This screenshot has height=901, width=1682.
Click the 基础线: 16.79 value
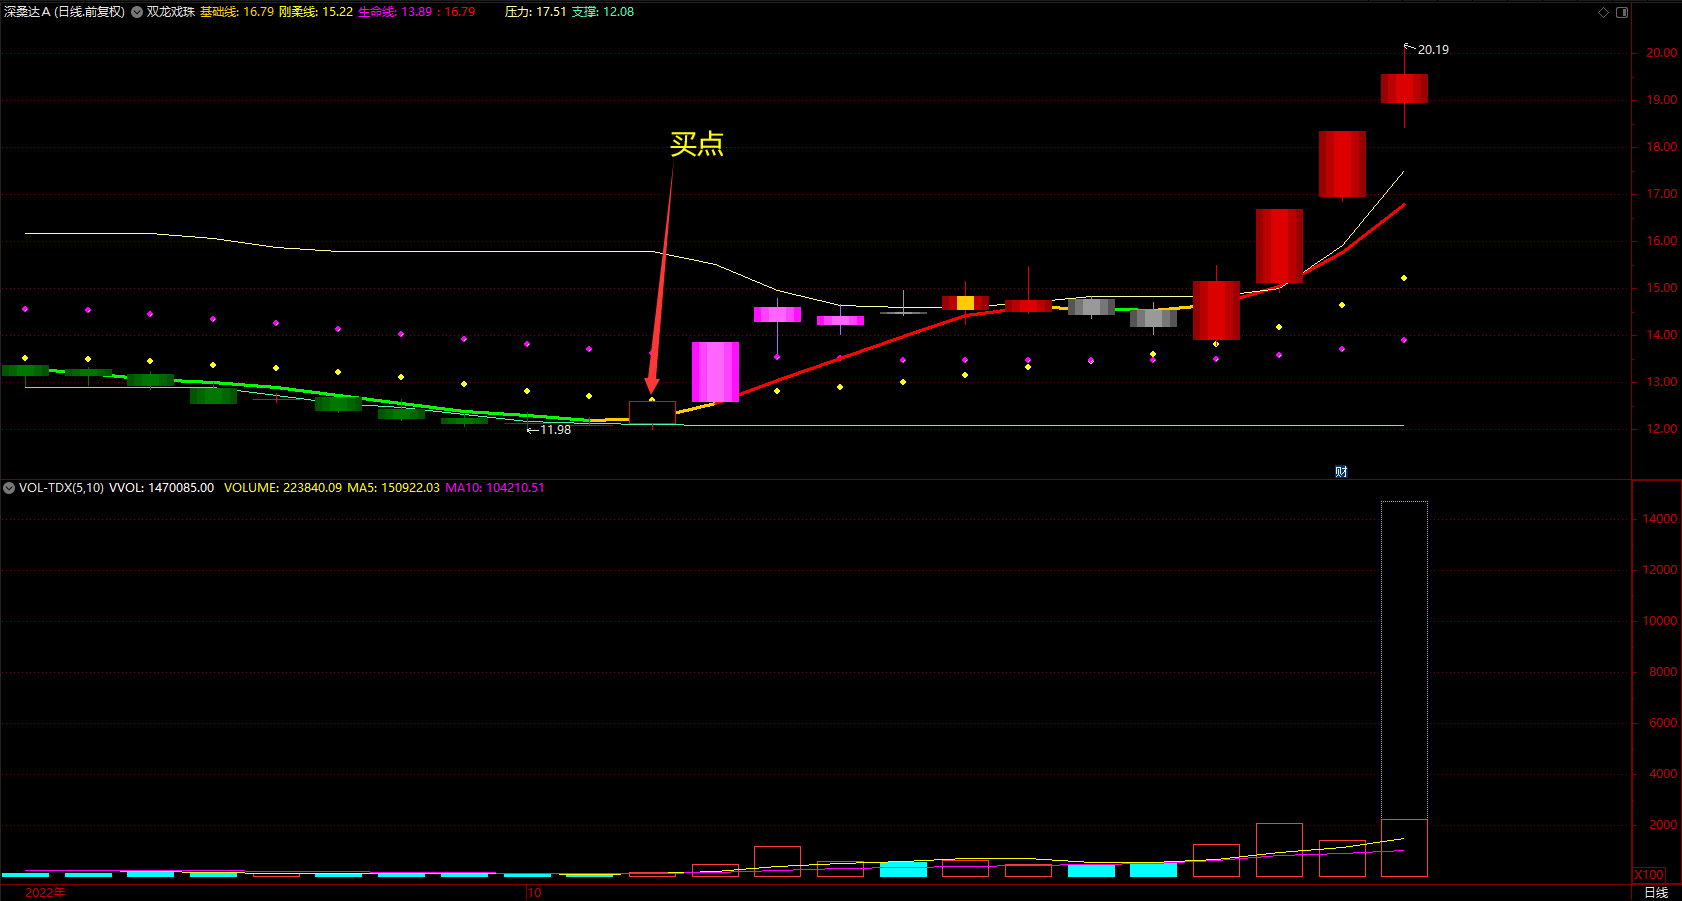[237, 12]
